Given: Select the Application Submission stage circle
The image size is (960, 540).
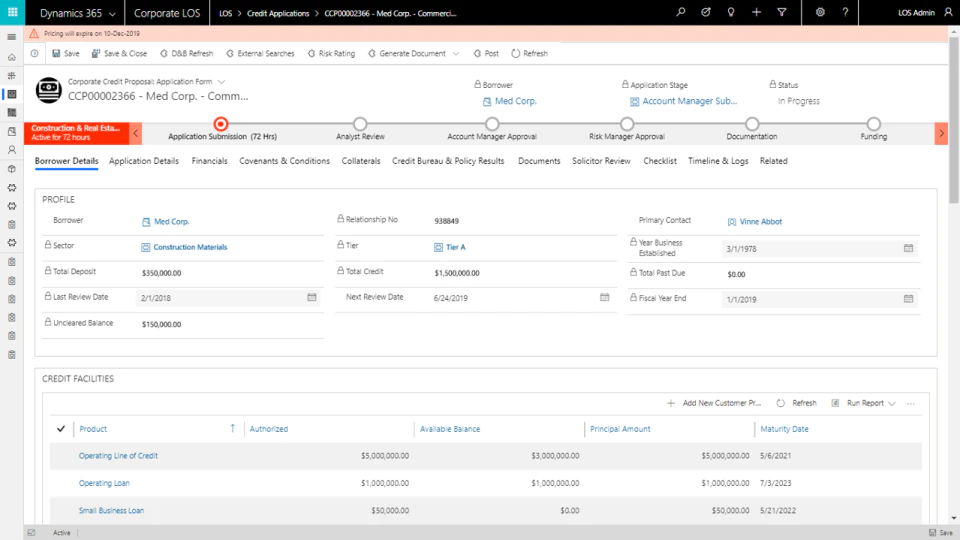Looking at the screenshot, I should pyautogui.click(x=221, y=124).
